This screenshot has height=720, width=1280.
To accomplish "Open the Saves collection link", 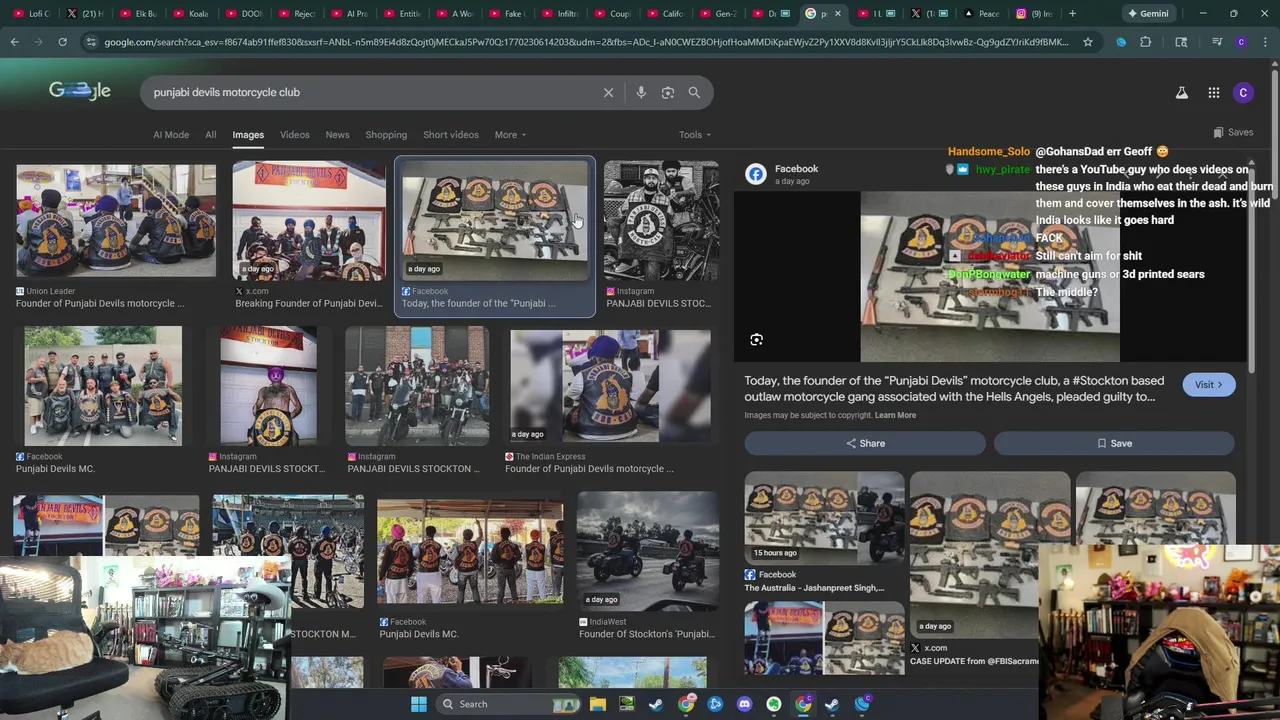I will pyautogui.click(x=1233, y=132).
